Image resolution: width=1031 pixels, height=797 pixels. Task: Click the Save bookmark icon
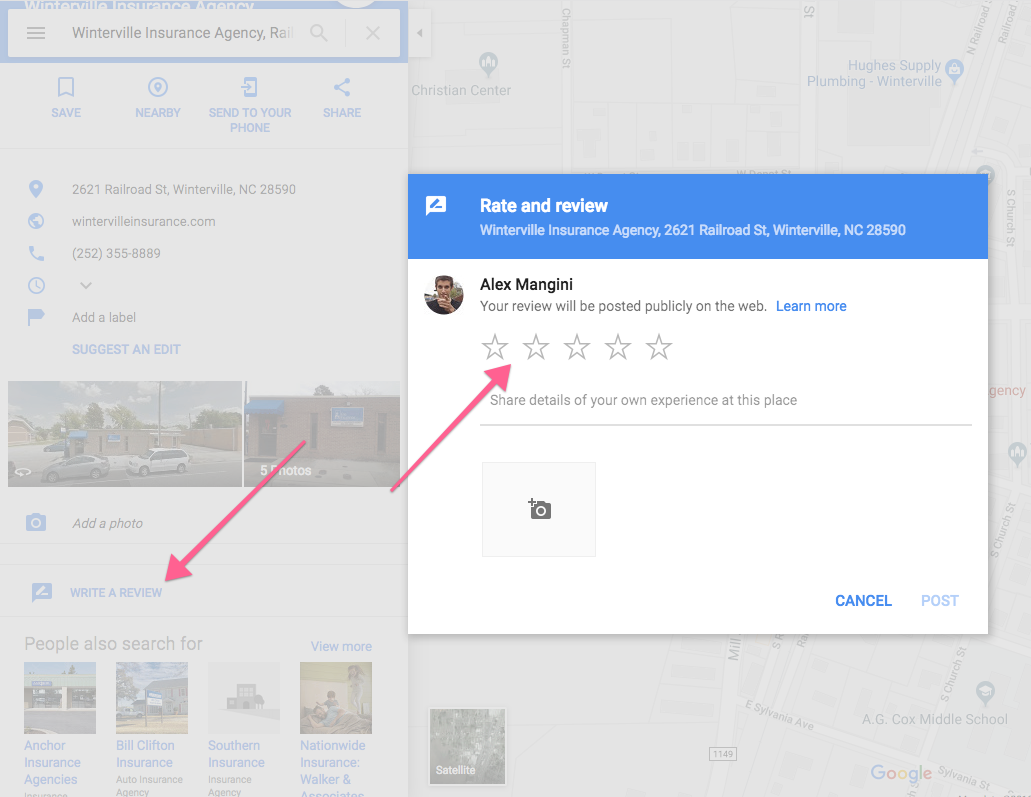click(66, 87)
